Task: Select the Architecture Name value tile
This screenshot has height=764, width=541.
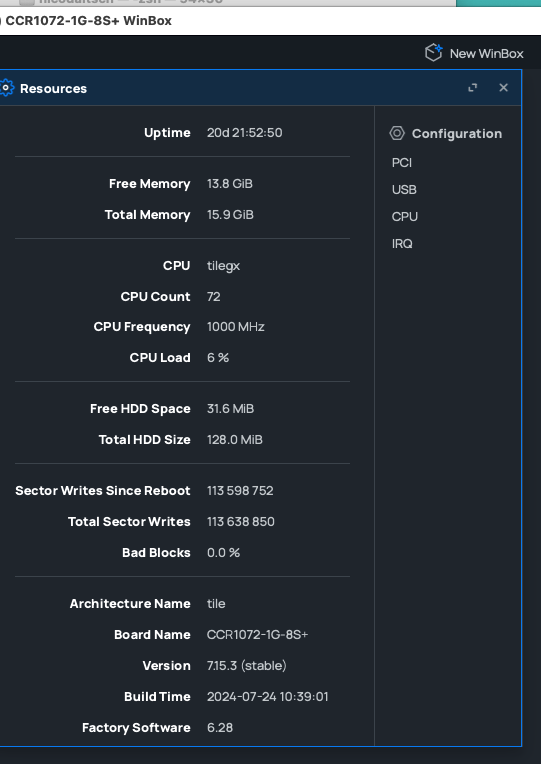Action: (x=216, y=604)
